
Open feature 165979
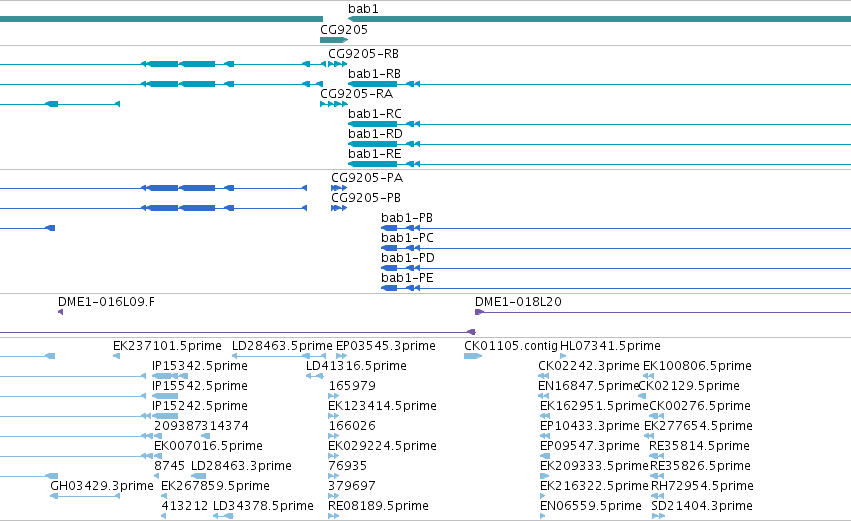tap(352, 386)
